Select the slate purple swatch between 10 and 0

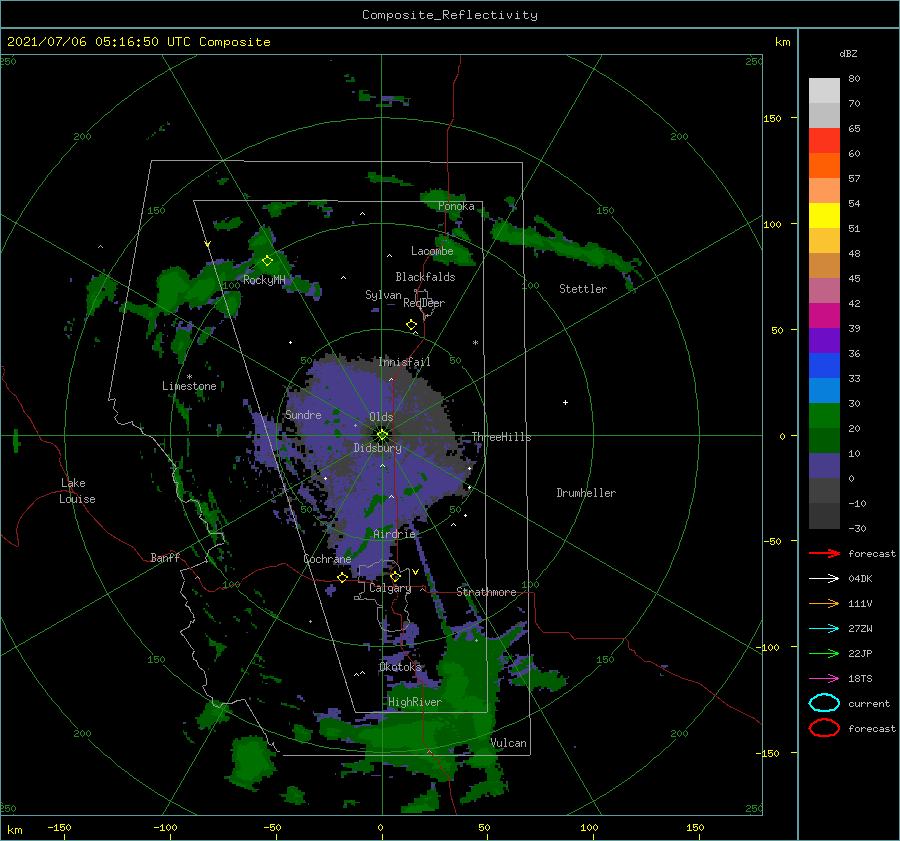tap(824, 466)
